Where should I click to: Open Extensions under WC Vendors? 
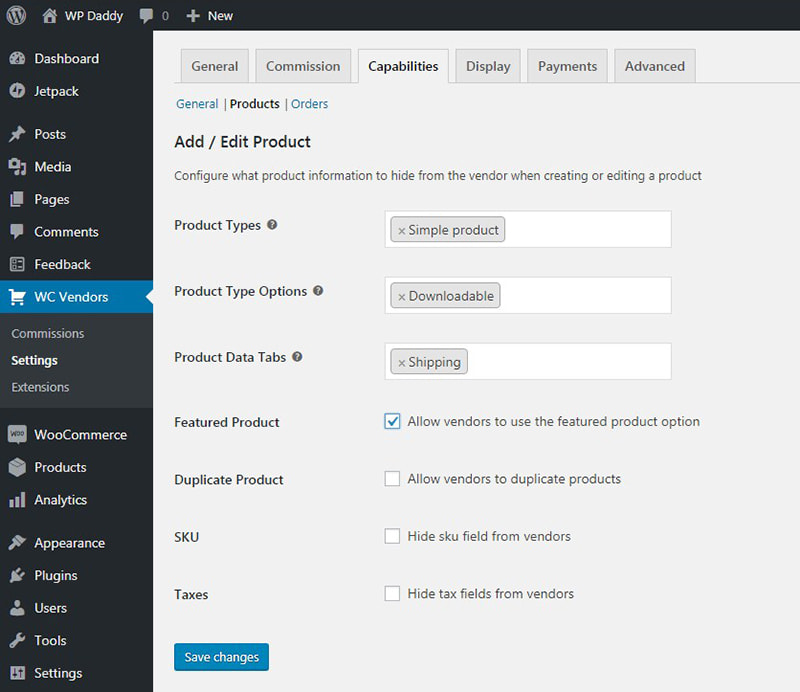point(40,387)
